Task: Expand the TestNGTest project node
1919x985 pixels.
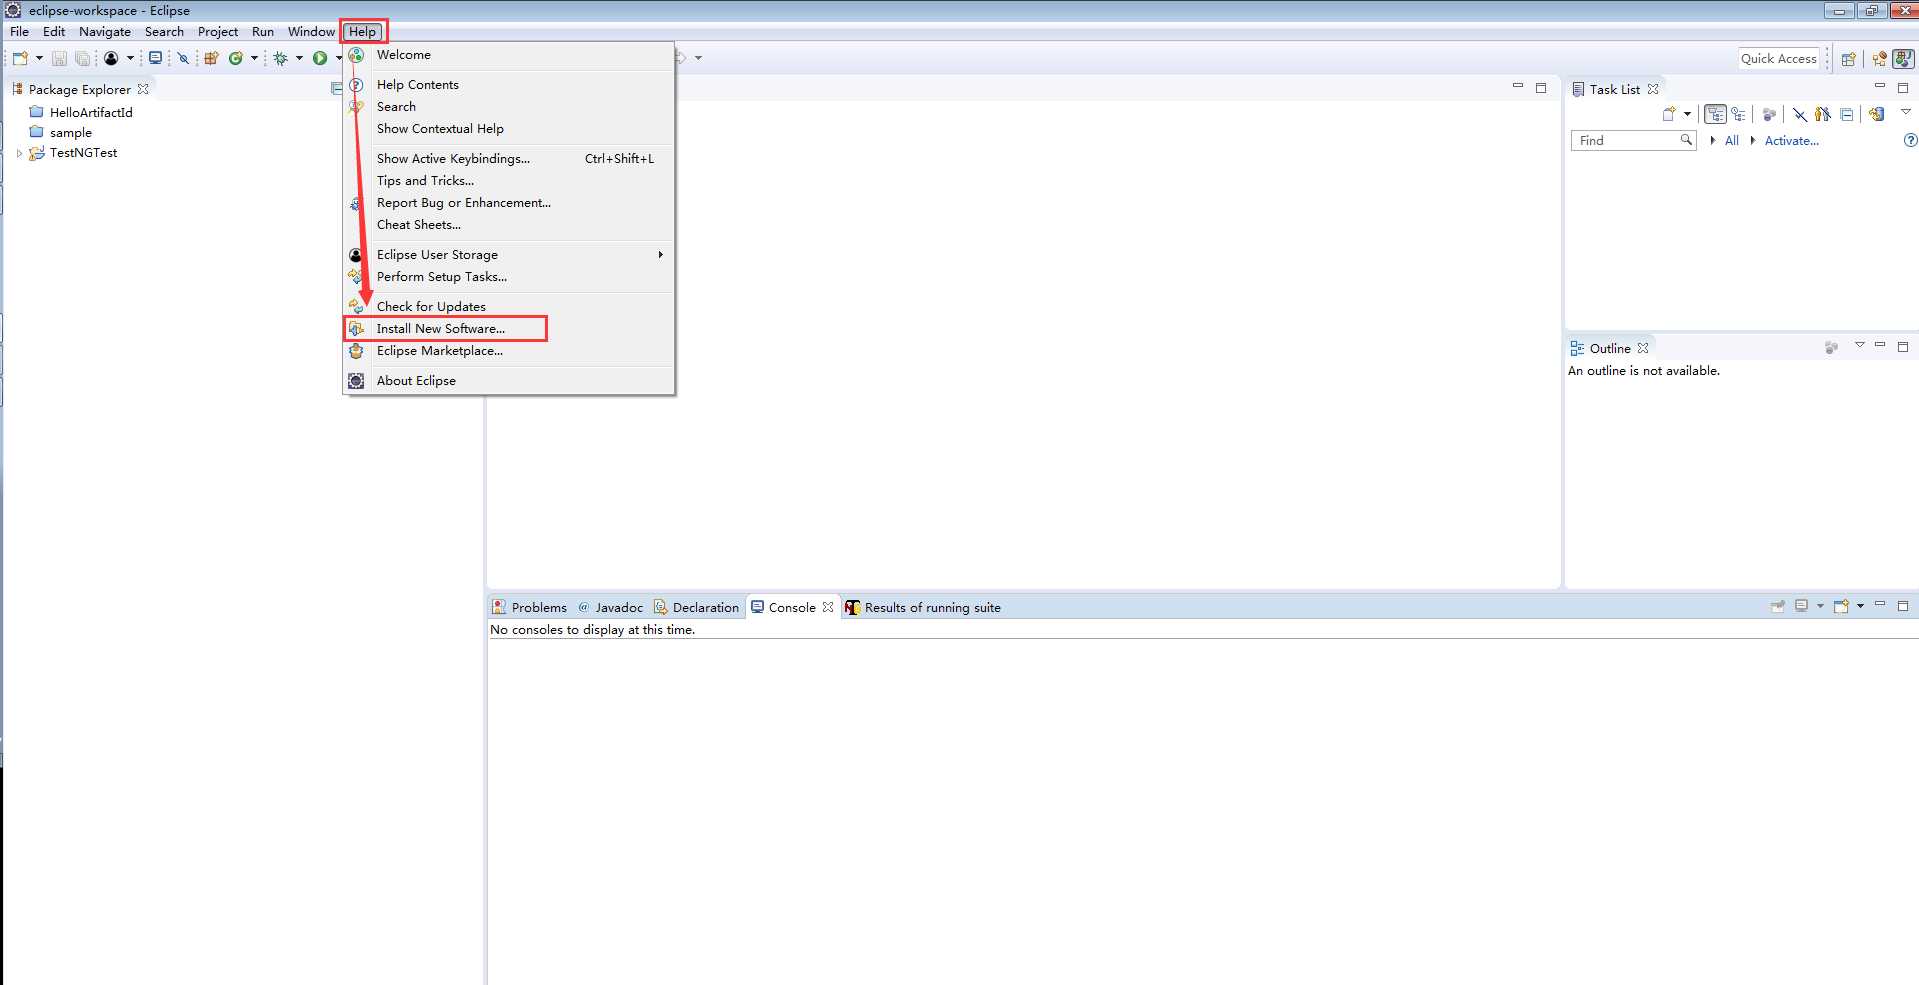Action: 19,153
